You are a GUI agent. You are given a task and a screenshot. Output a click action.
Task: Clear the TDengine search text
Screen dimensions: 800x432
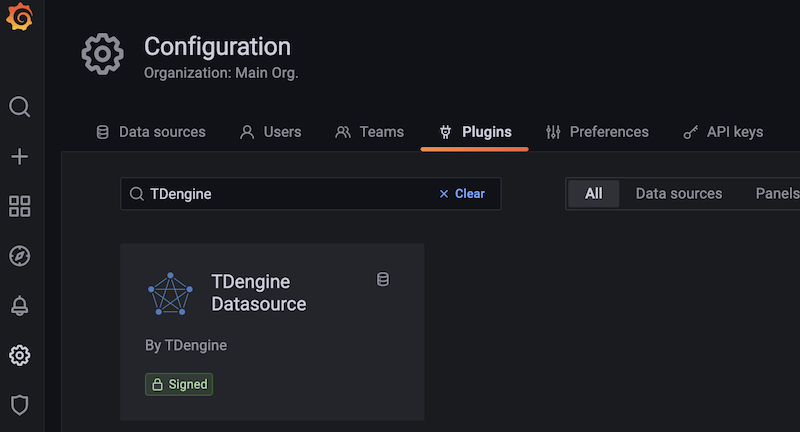coord(462,194)
